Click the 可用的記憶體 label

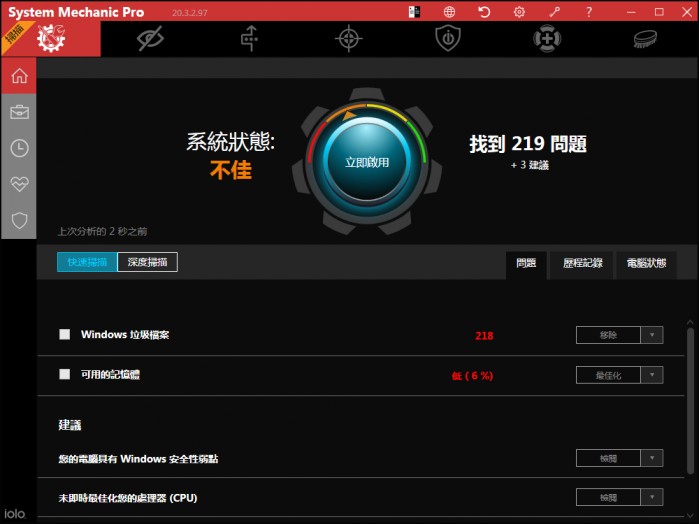pyautogui.click(x=110, y=375)
